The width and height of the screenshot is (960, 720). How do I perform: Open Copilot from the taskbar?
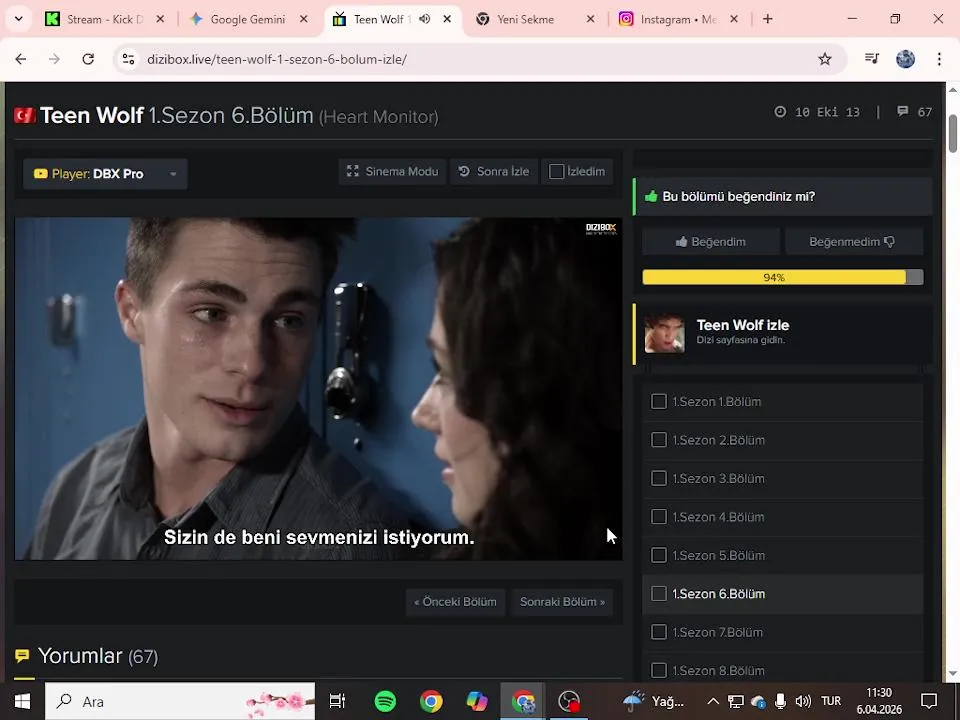coord(477,701)
